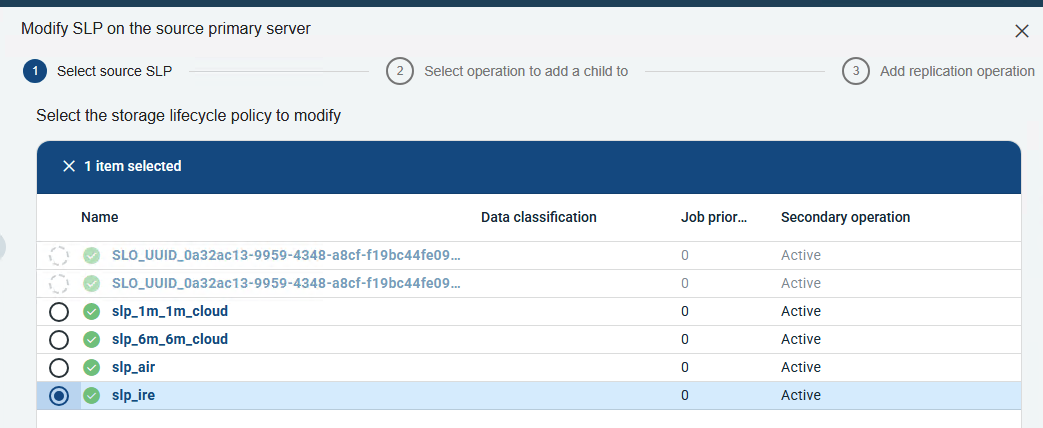
Task: Click step 3 circle icon
Action: [x=855, y=71]
